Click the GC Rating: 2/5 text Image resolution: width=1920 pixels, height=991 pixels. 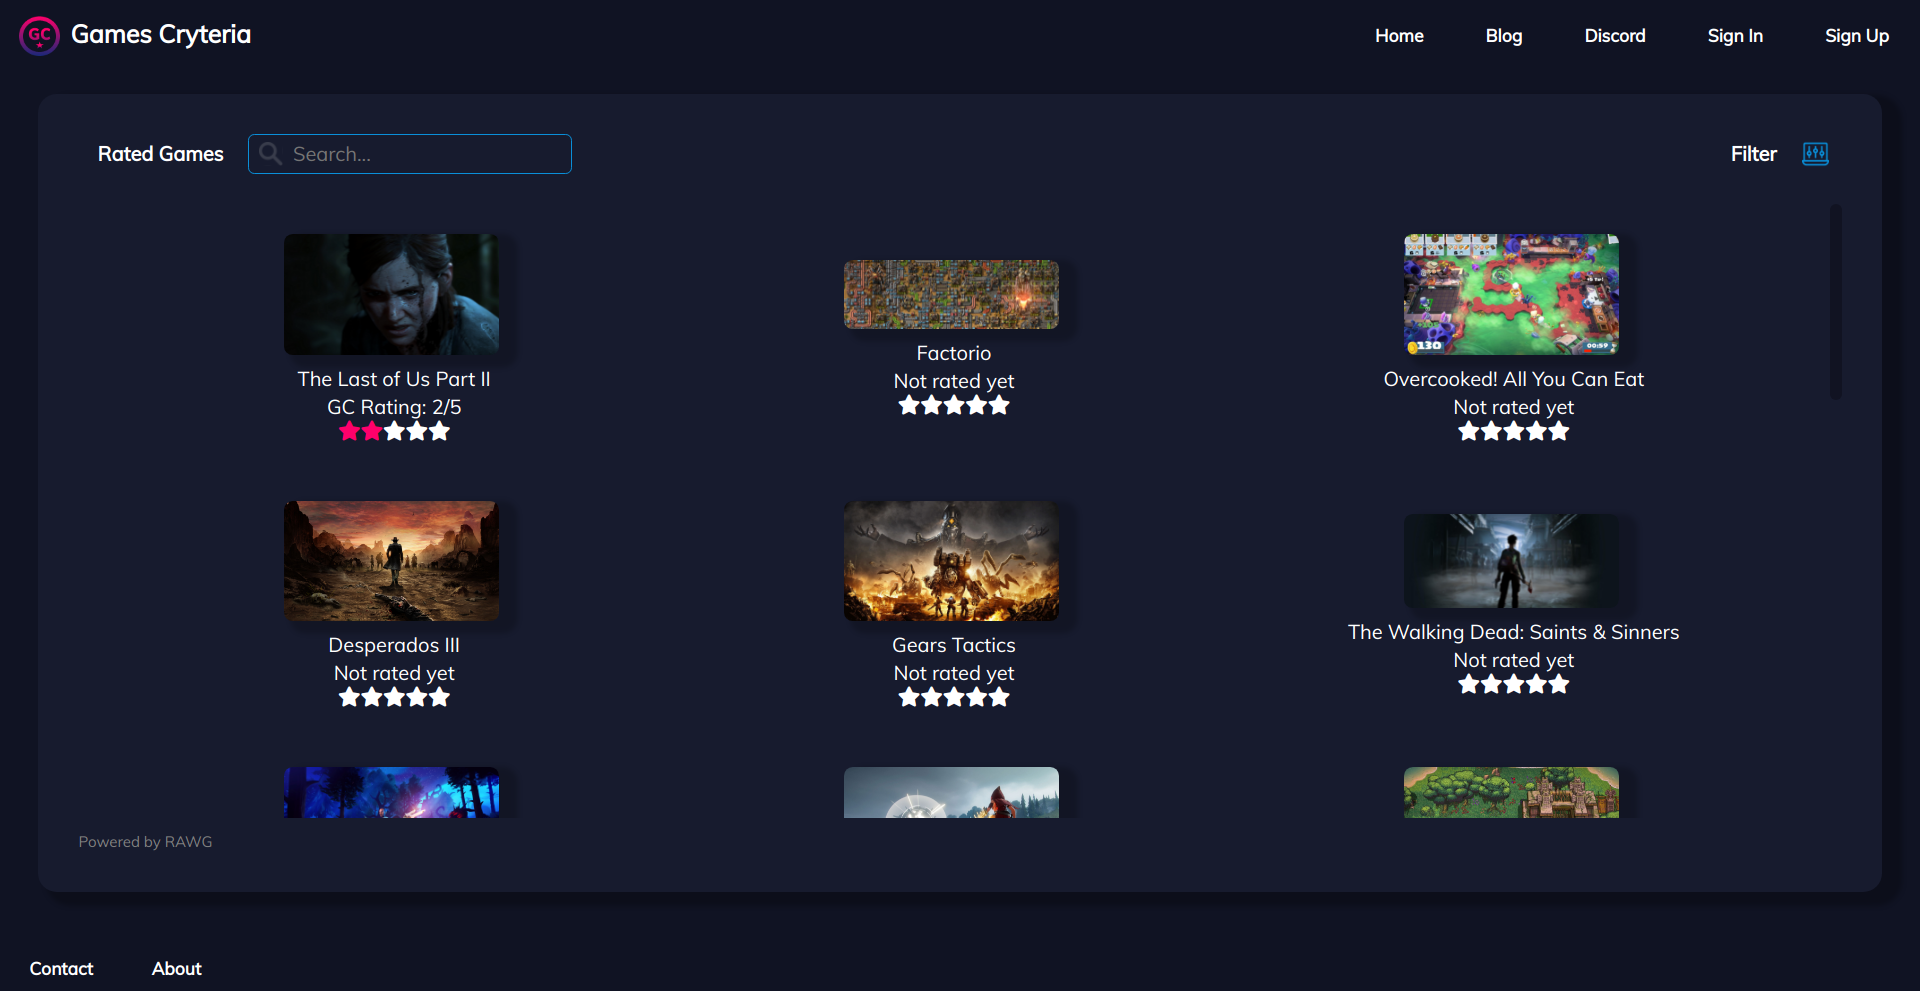point(394,407)
